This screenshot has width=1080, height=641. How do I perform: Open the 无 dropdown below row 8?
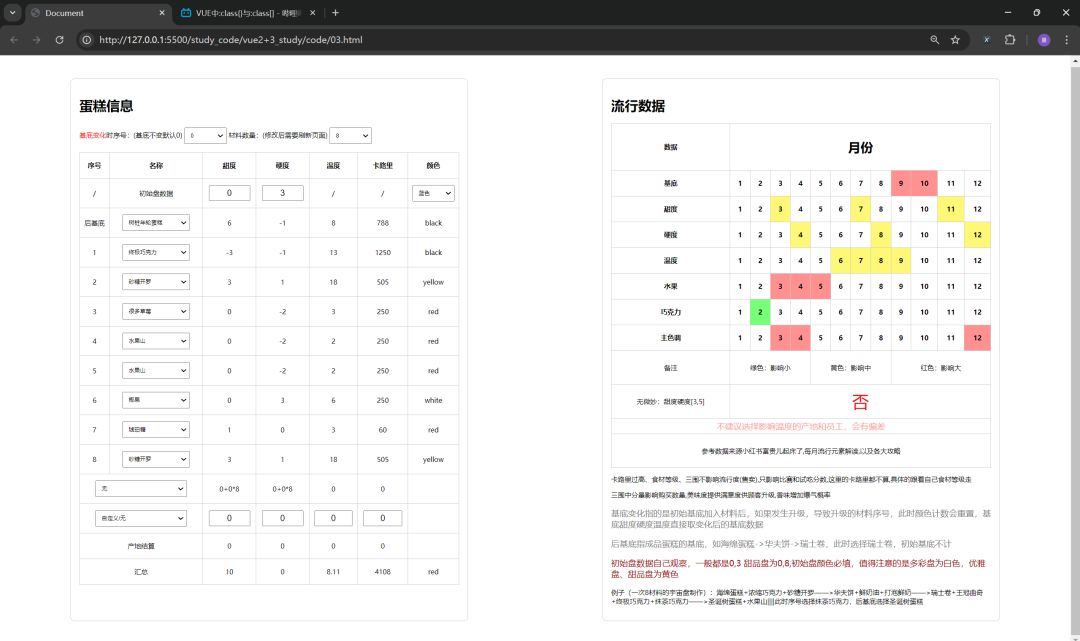[141, 489]
